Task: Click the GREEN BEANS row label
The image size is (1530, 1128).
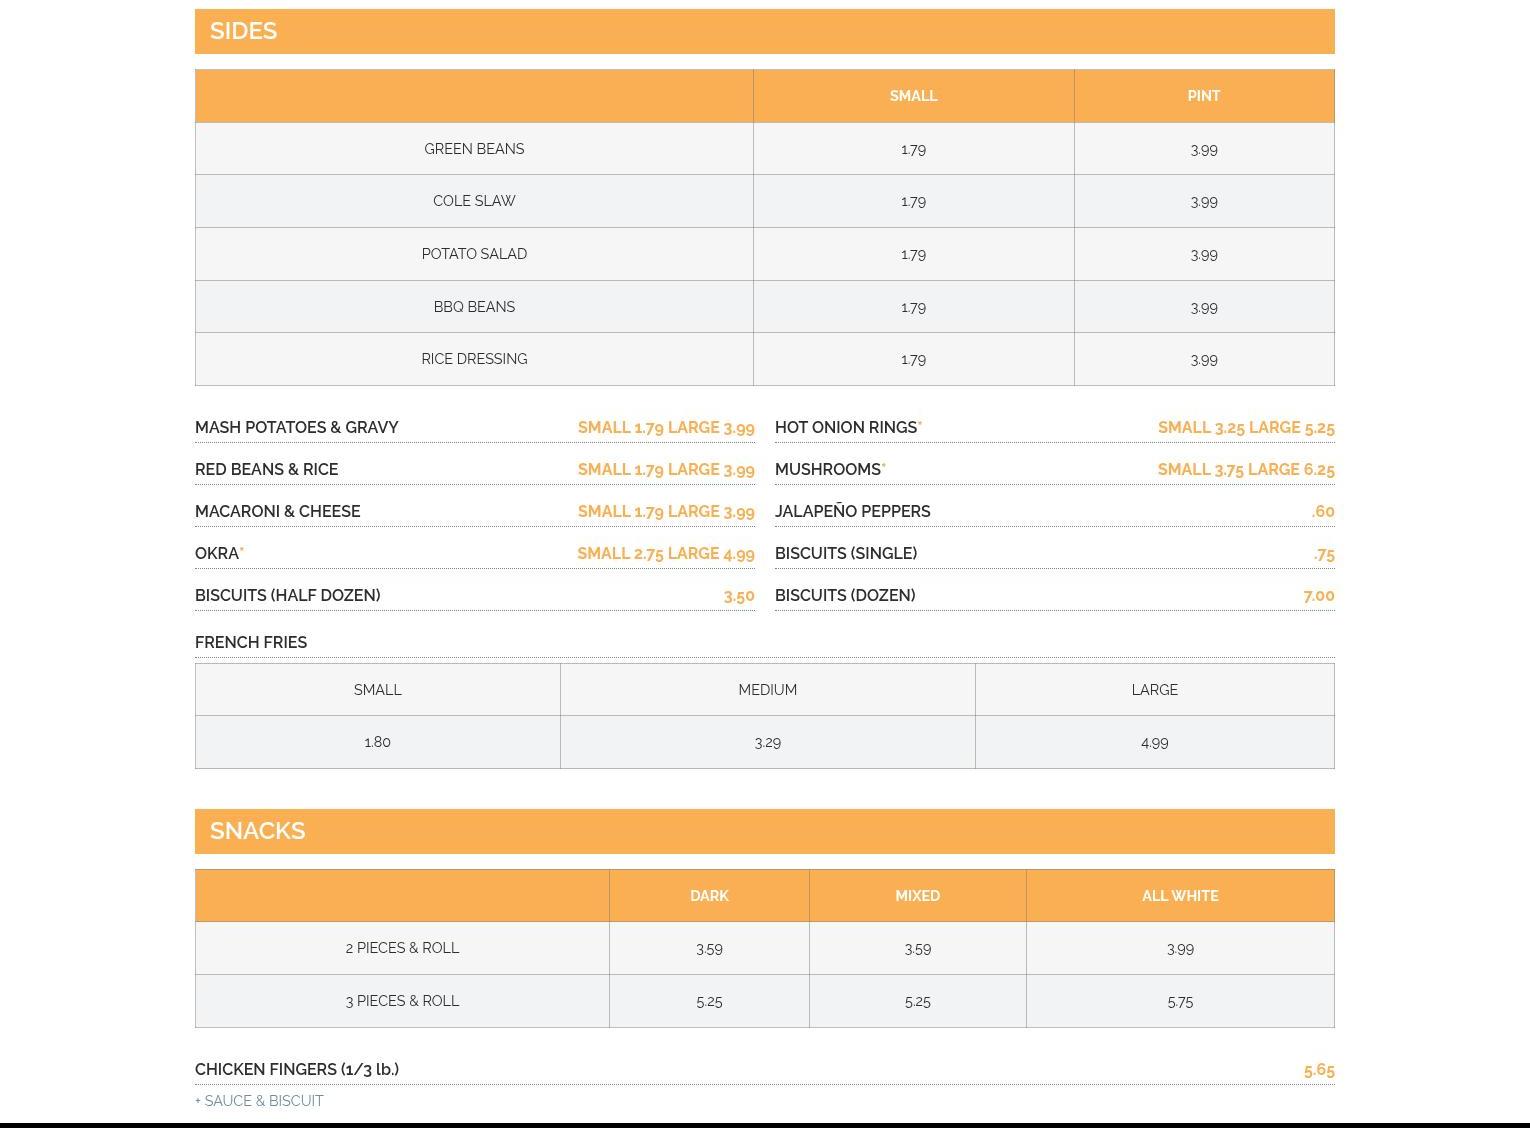Action: click(474, 149)
